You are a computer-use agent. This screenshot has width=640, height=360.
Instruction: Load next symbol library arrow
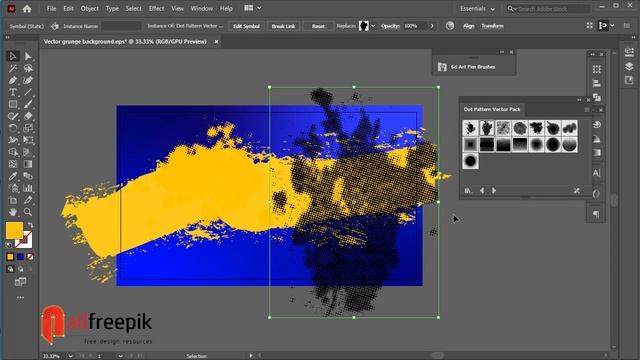coord(494,191)
